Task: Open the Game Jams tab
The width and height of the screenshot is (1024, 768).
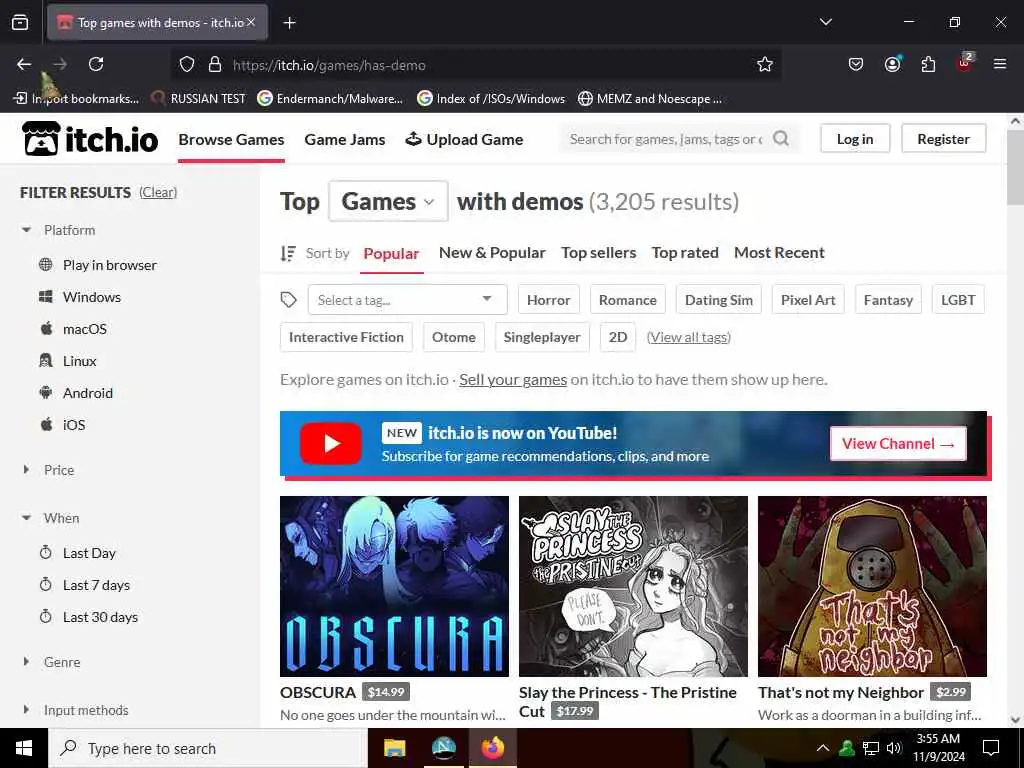Action: (345, 139)
